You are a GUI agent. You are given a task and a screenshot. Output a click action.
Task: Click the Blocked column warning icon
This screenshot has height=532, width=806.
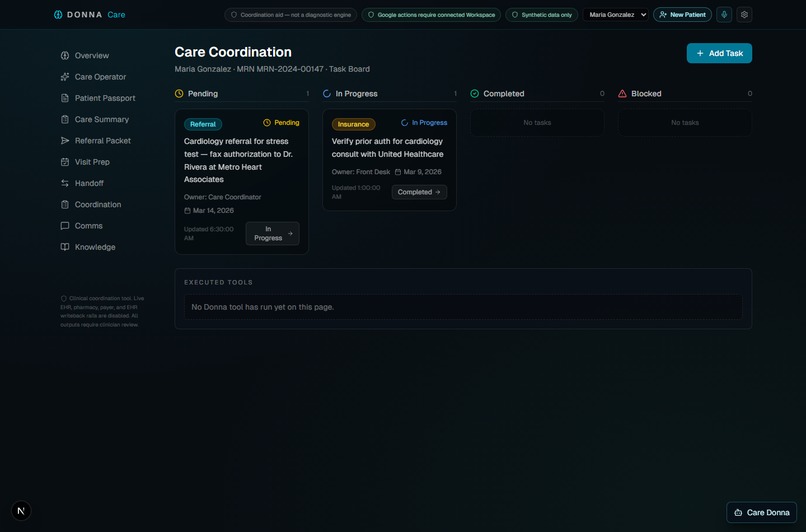coord(622,94)
